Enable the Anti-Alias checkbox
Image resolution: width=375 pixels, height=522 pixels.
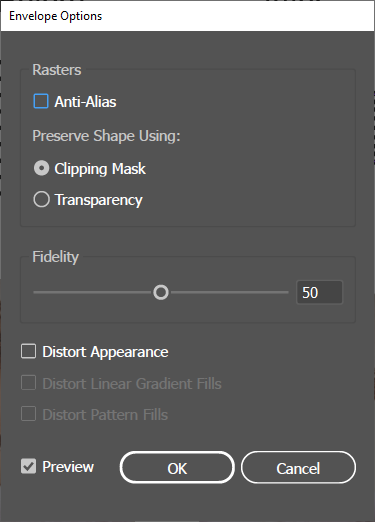pos(41,101)
